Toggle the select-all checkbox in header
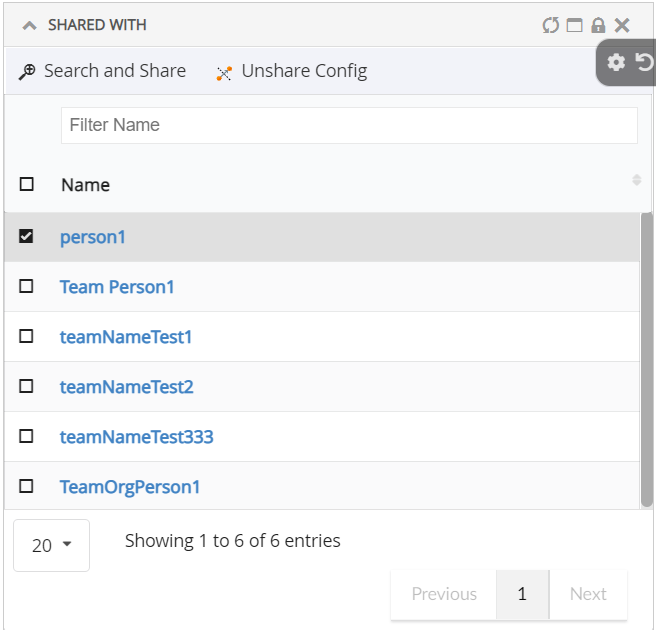Screen dimensions: 656x630 tap(26, 184)
